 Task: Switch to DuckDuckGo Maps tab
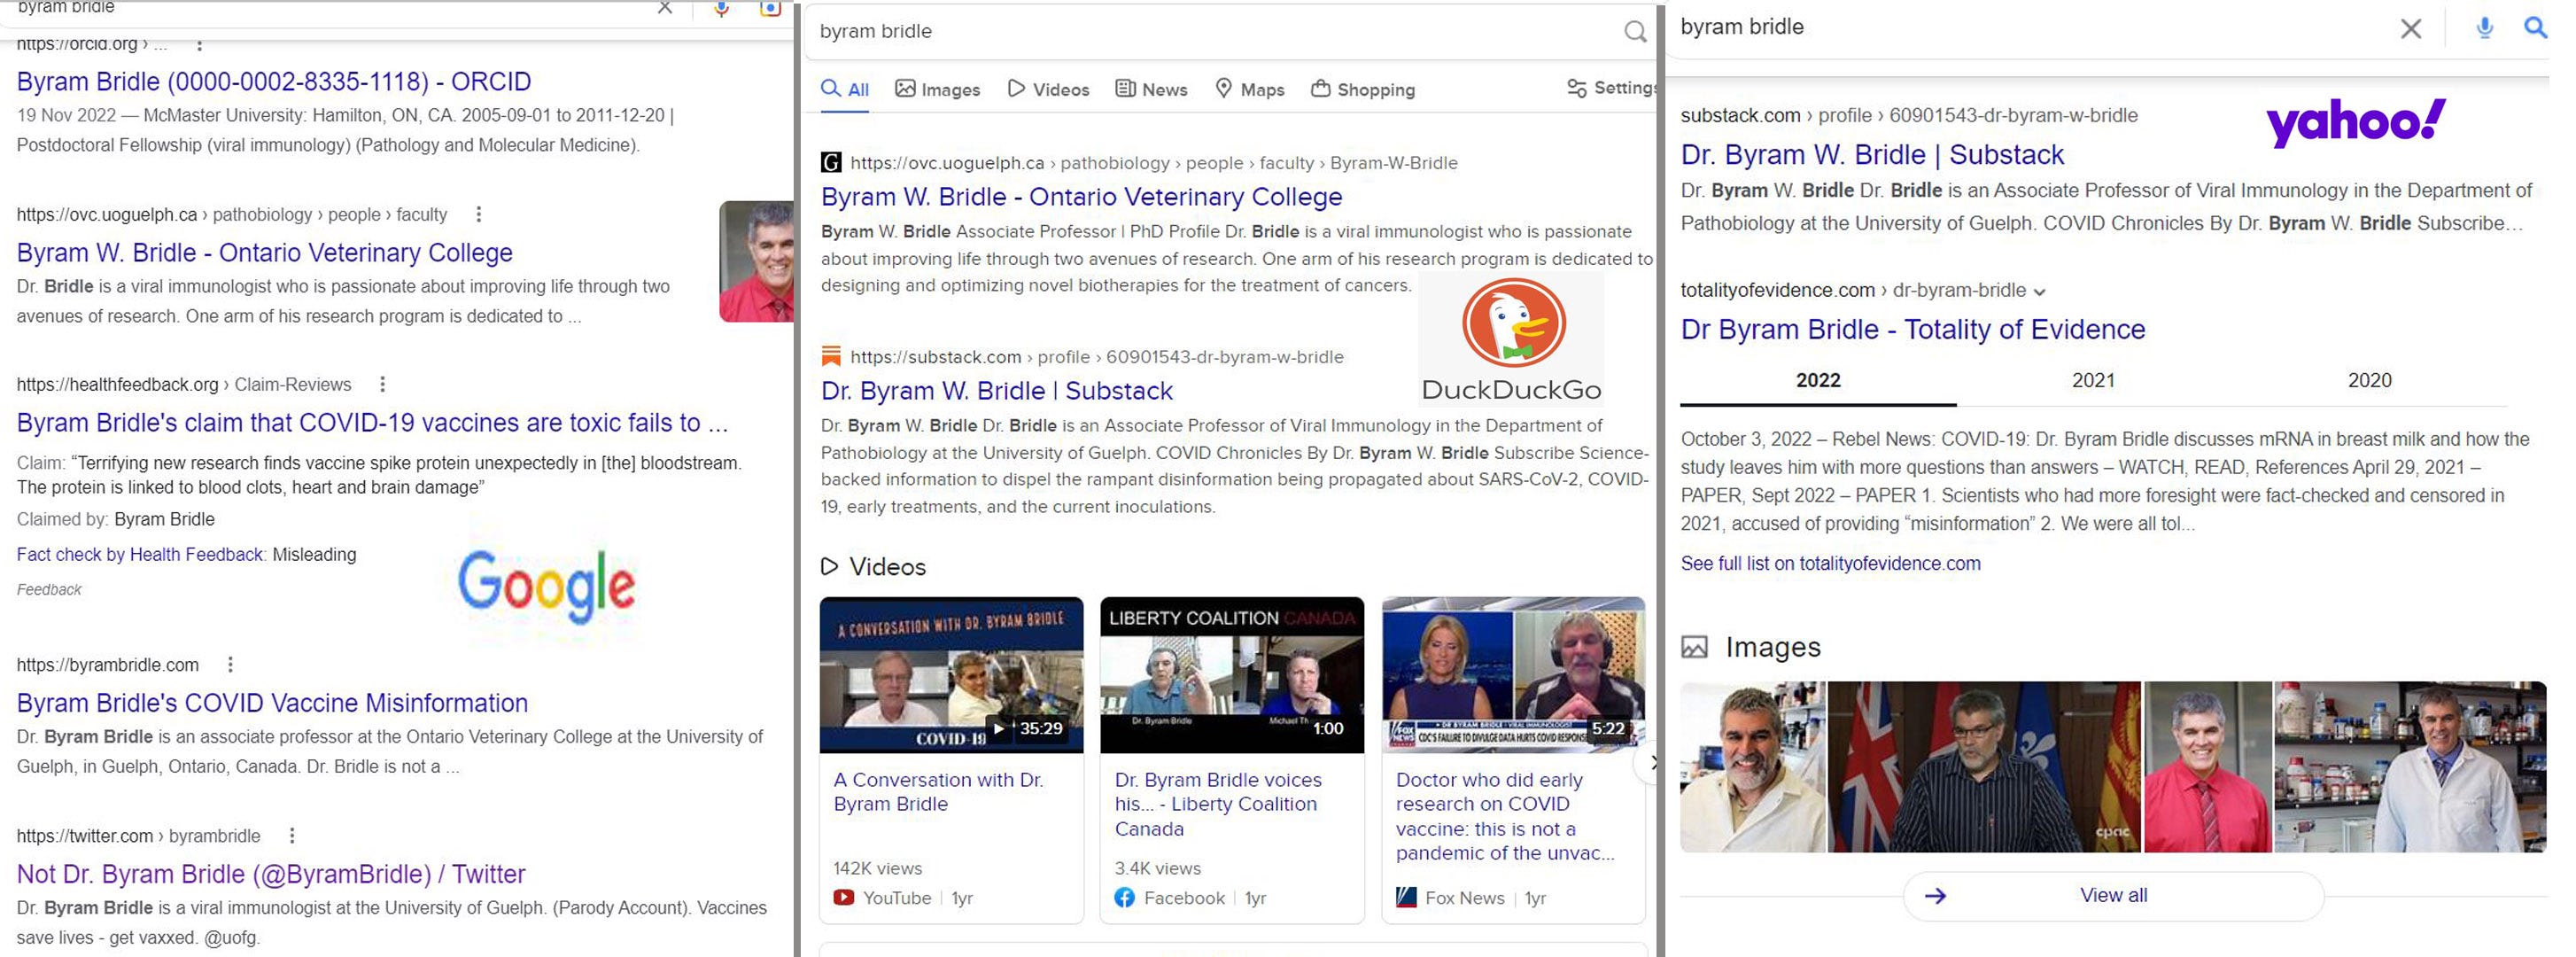coord(1249,90)
